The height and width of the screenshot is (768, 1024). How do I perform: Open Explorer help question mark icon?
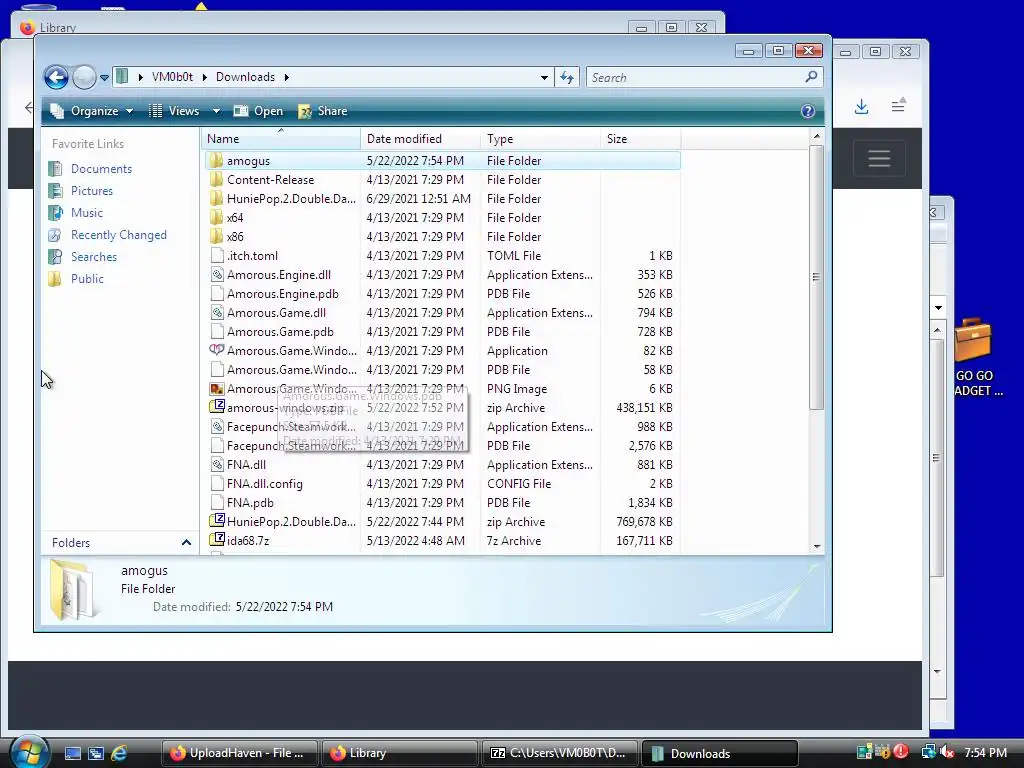808,111
